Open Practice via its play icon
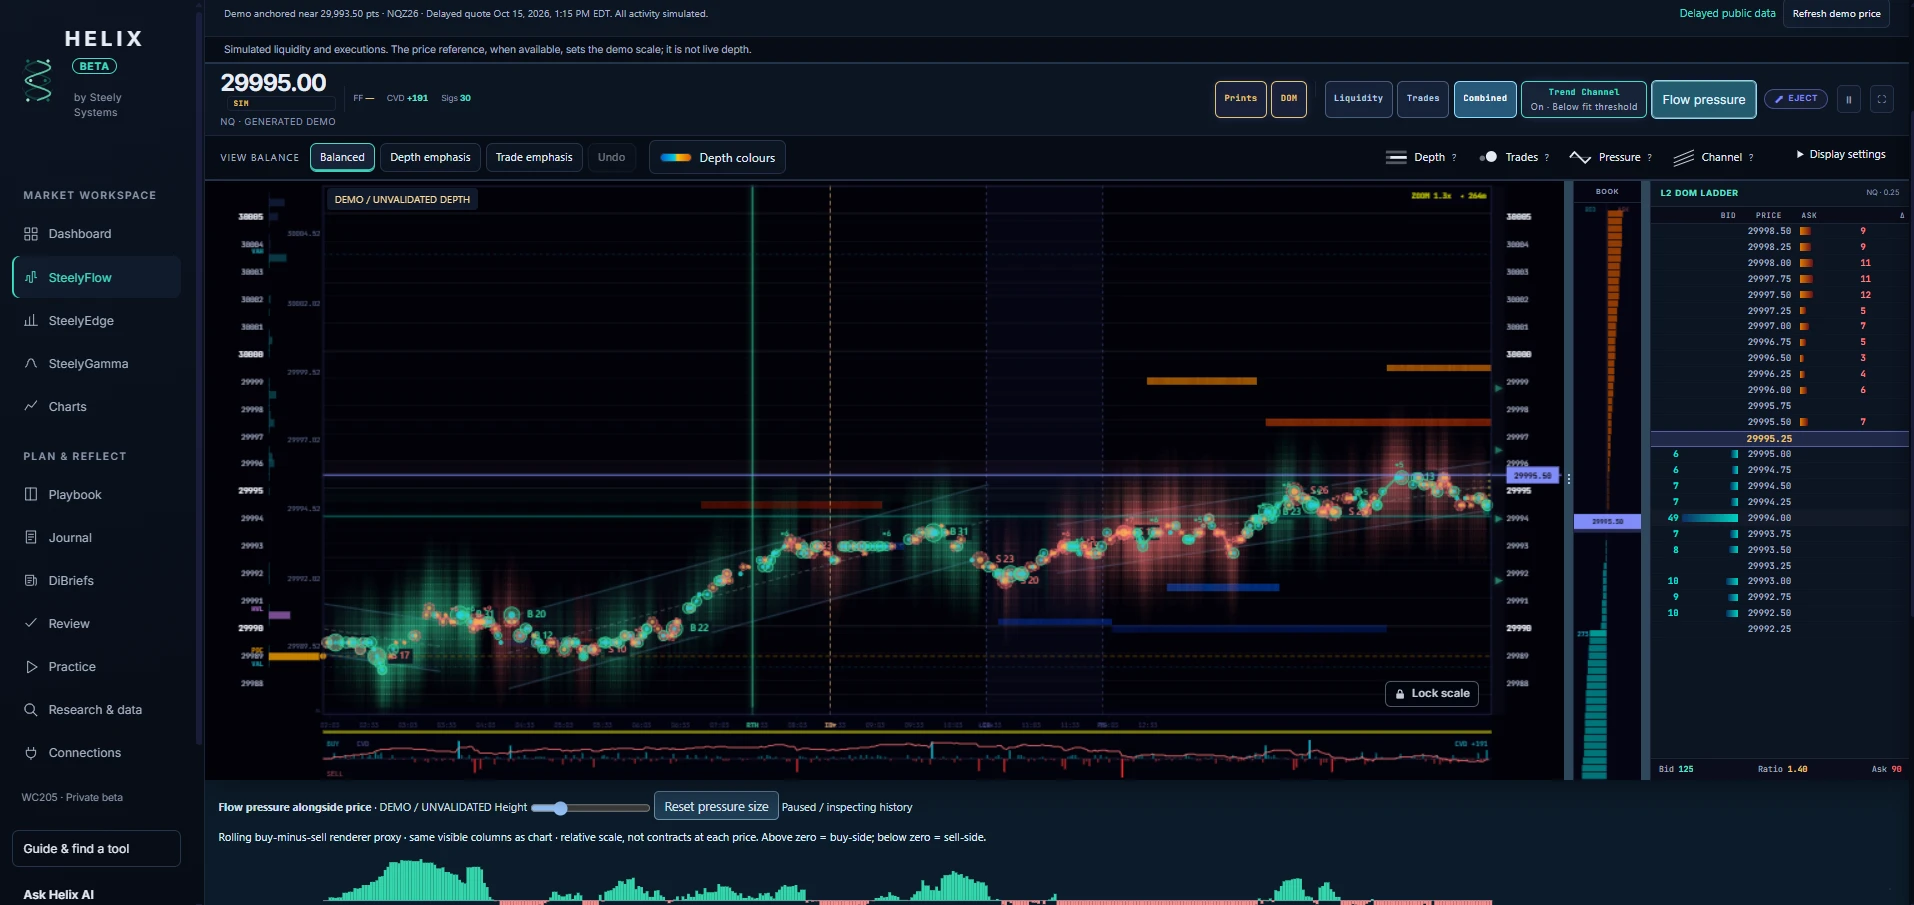 point(31,666)
